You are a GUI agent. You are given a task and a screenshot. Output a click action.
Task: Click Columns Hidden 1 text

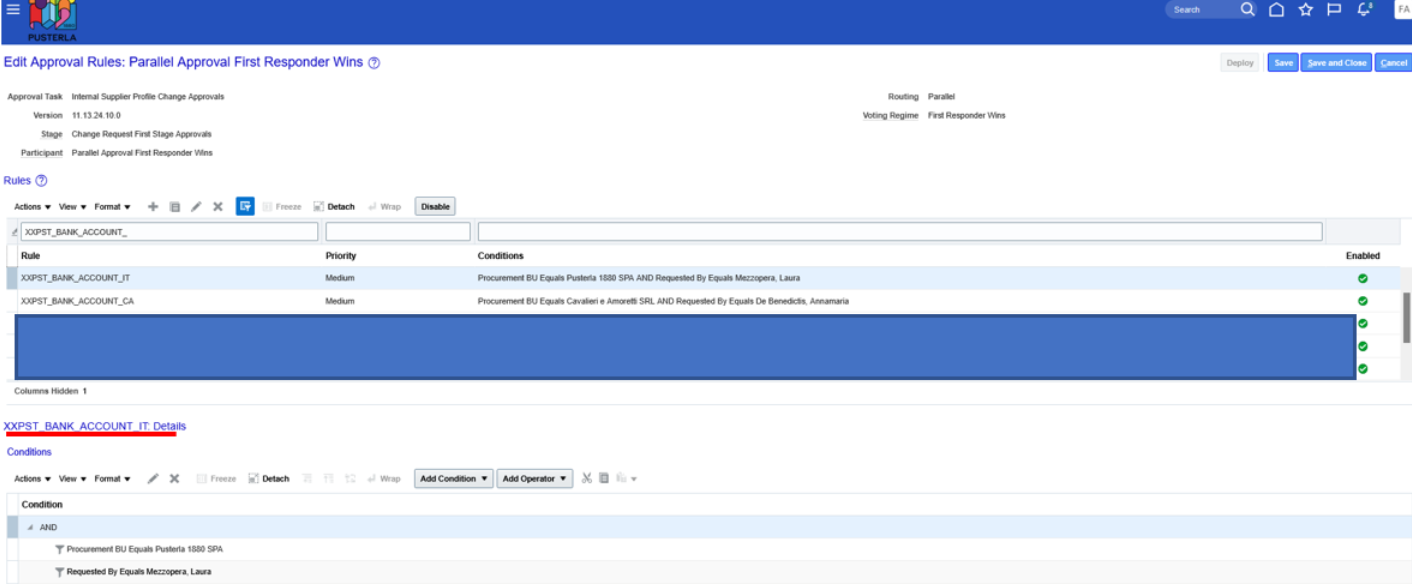point(50,391)
